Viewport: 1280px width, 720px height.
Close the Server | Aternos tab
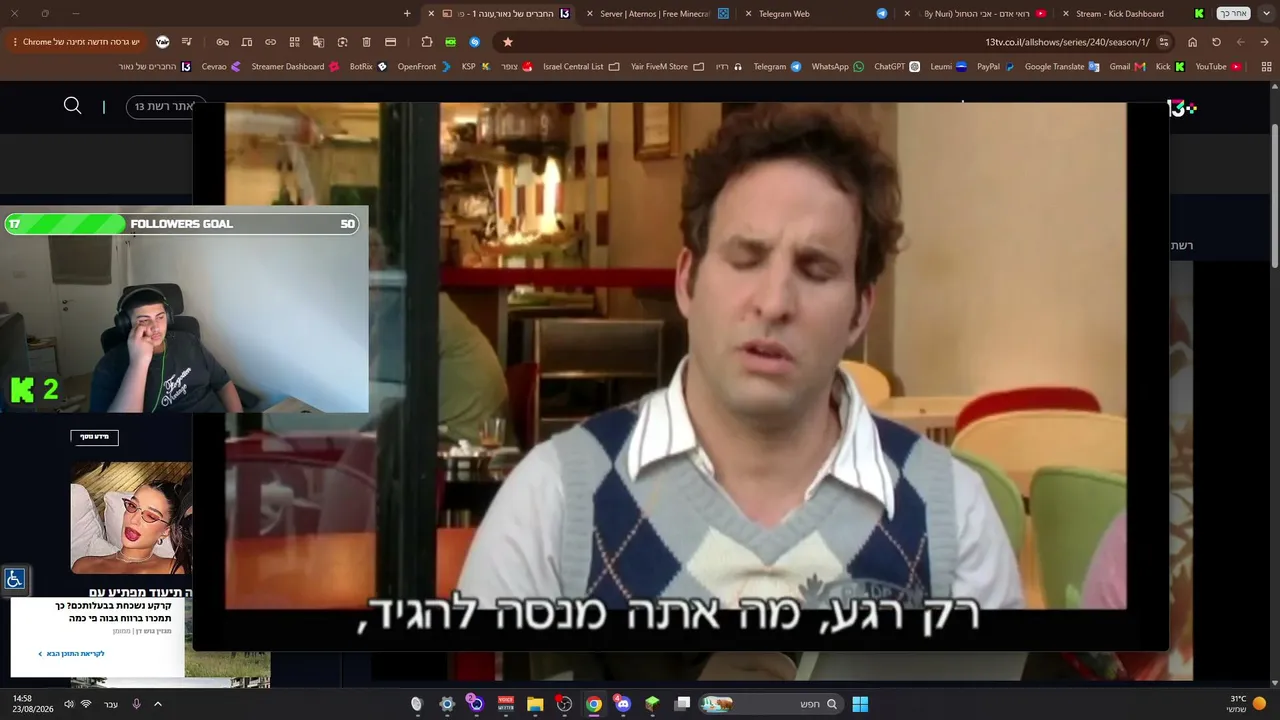pyautogui.click(x=590, y=14)
